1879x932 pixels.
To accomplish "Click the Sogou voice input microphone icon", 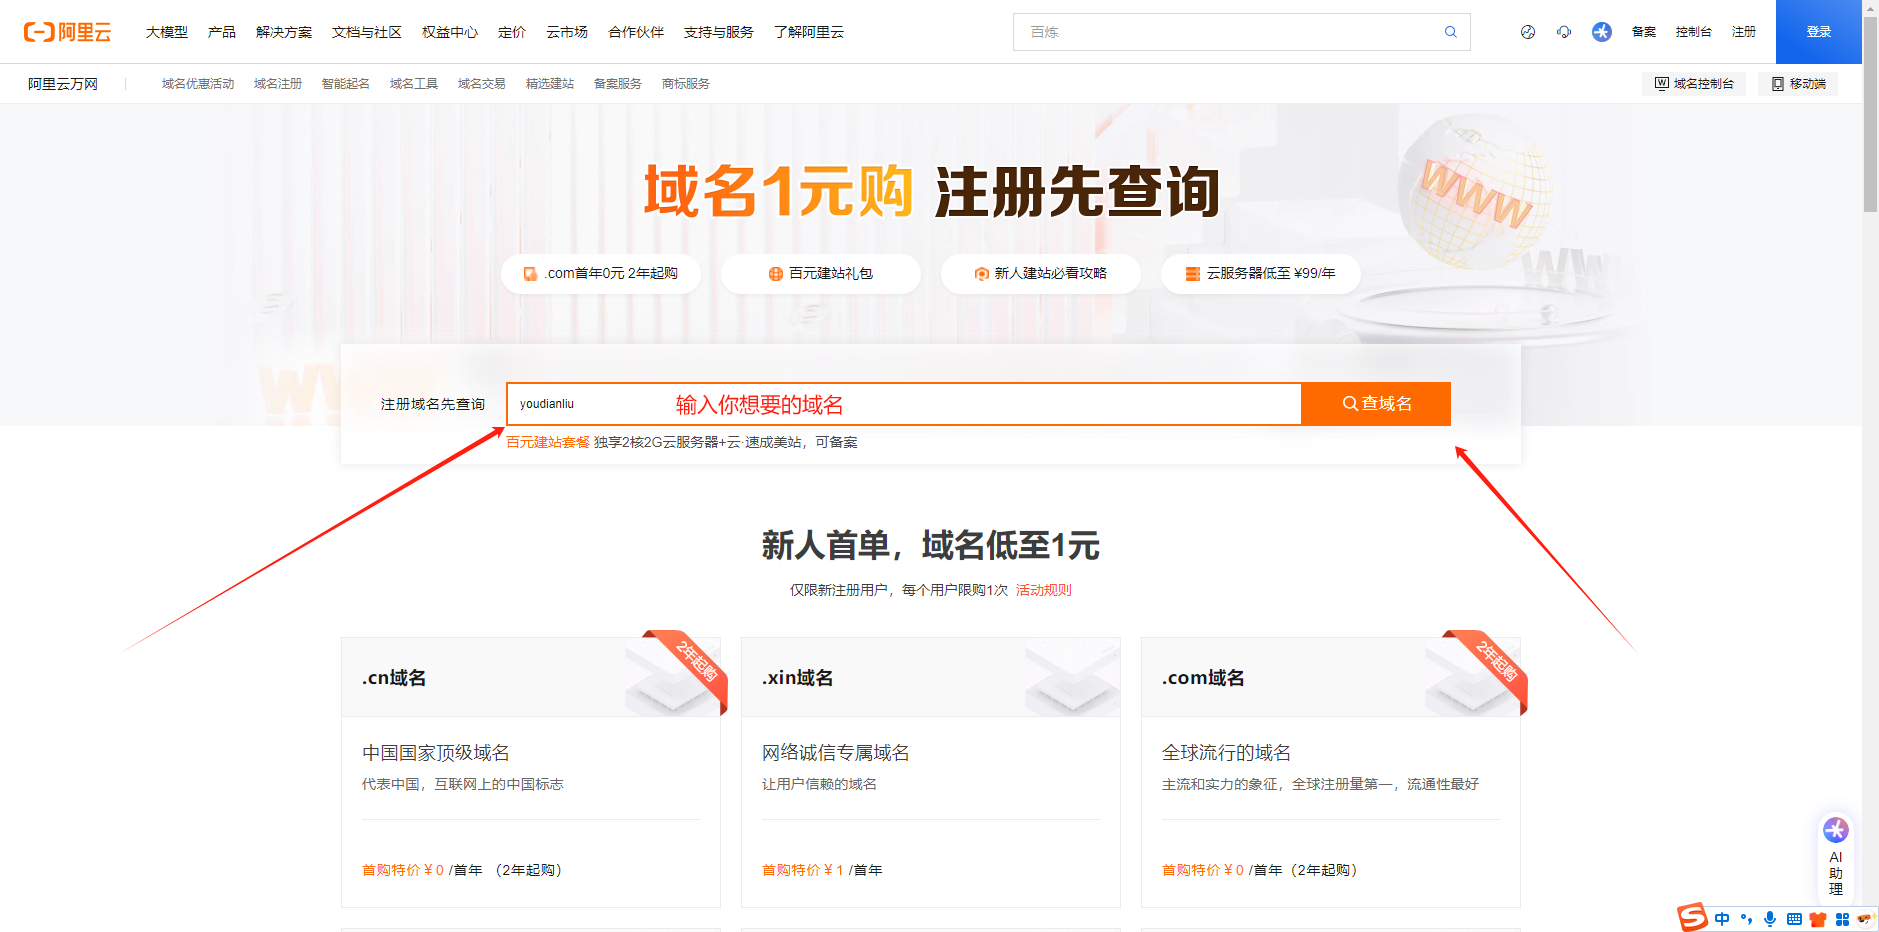I will coord(1770,918).
